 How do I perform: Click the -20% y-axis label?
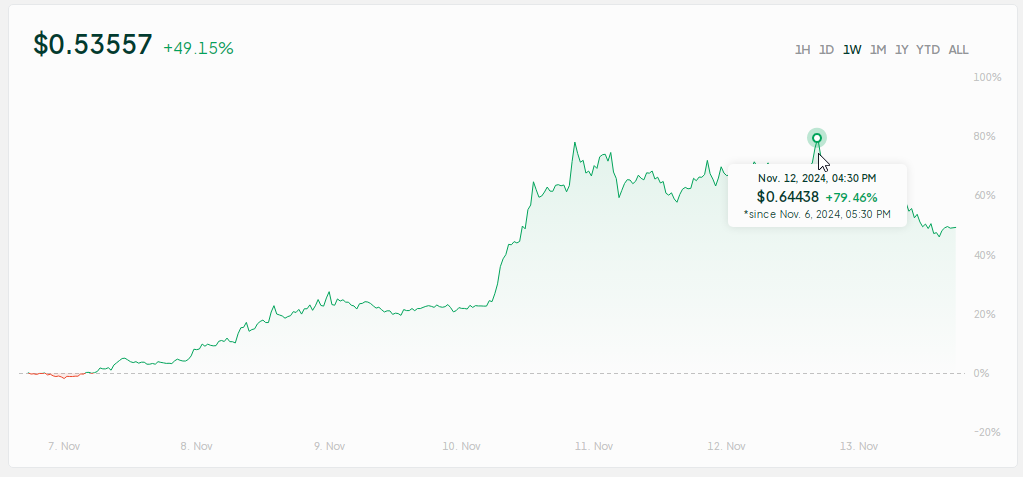(x=987, y=432)
